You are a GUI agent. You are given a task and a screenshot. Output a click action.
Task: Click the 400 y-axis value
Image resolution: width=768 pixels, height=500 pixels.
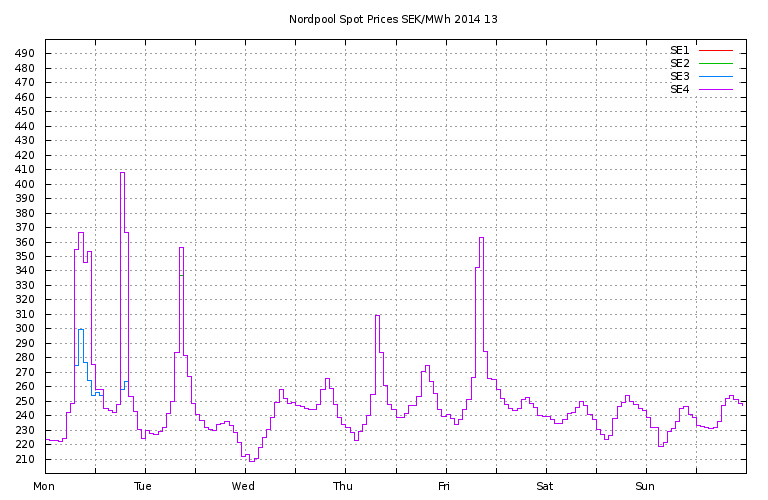(x=24, y=184)
